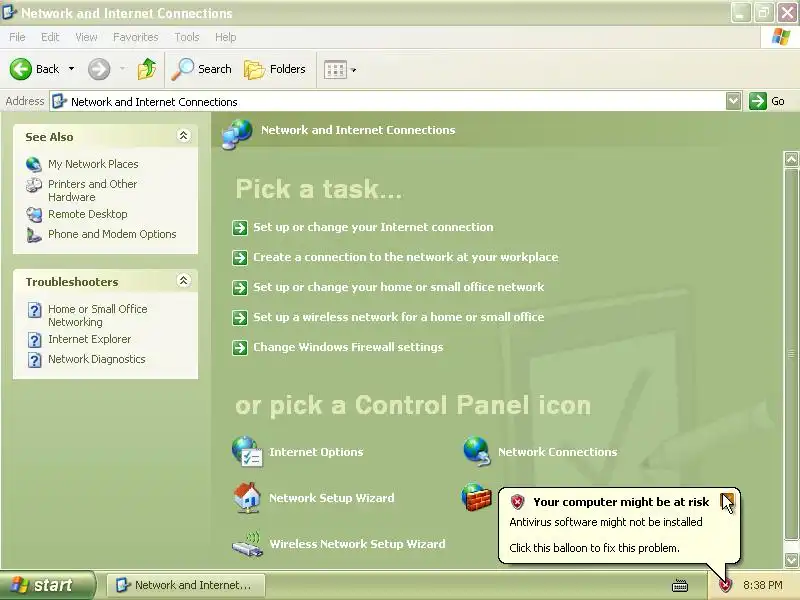The width and height of the screenshot is (800, 600).
Task: Click the vertical scrollbar thumb
Action: tap(791, 354)
